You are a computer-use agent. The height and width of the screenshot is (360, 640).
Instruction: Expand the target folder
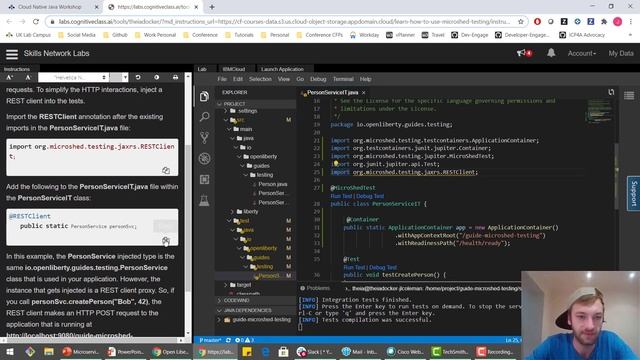point(226,285)
